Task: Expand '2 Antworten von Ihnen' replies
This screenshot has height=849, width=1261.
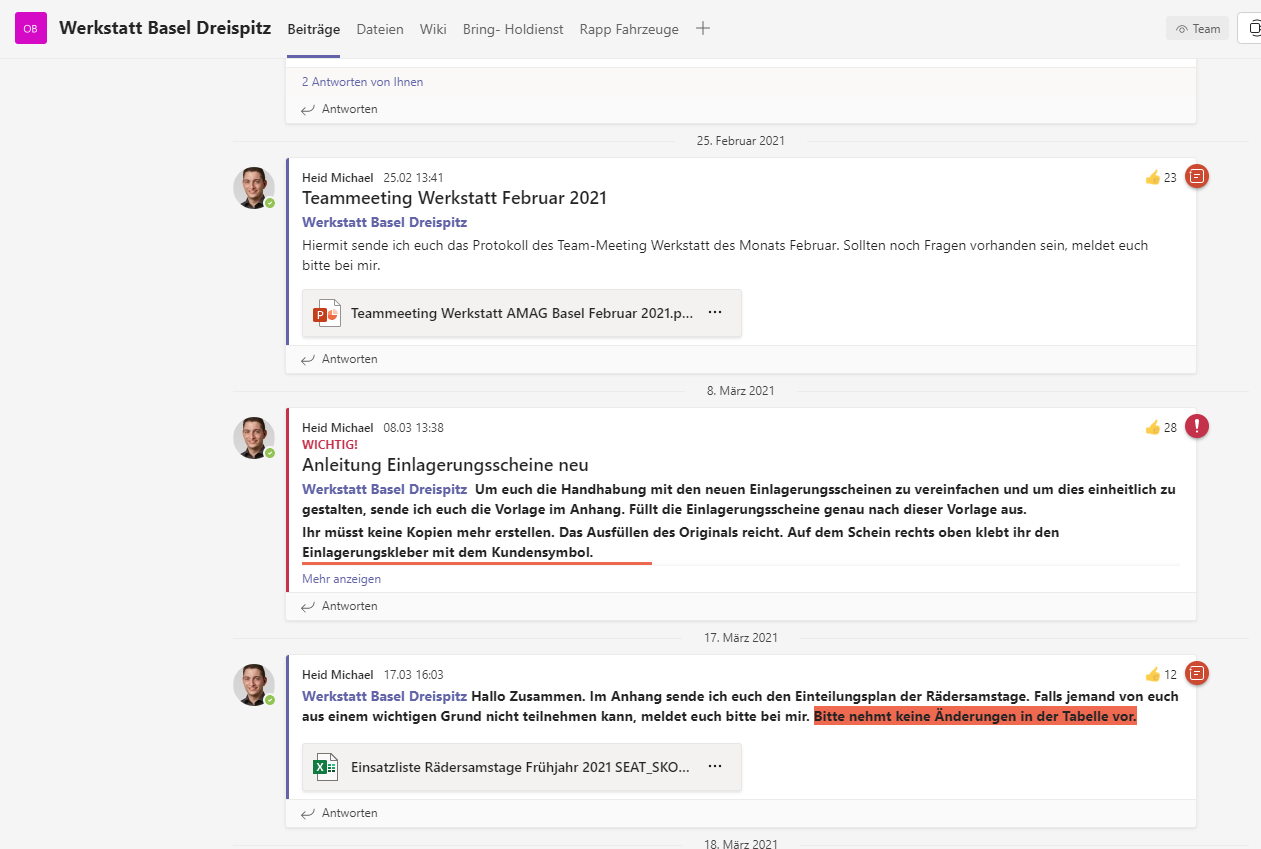Action: 362,82
